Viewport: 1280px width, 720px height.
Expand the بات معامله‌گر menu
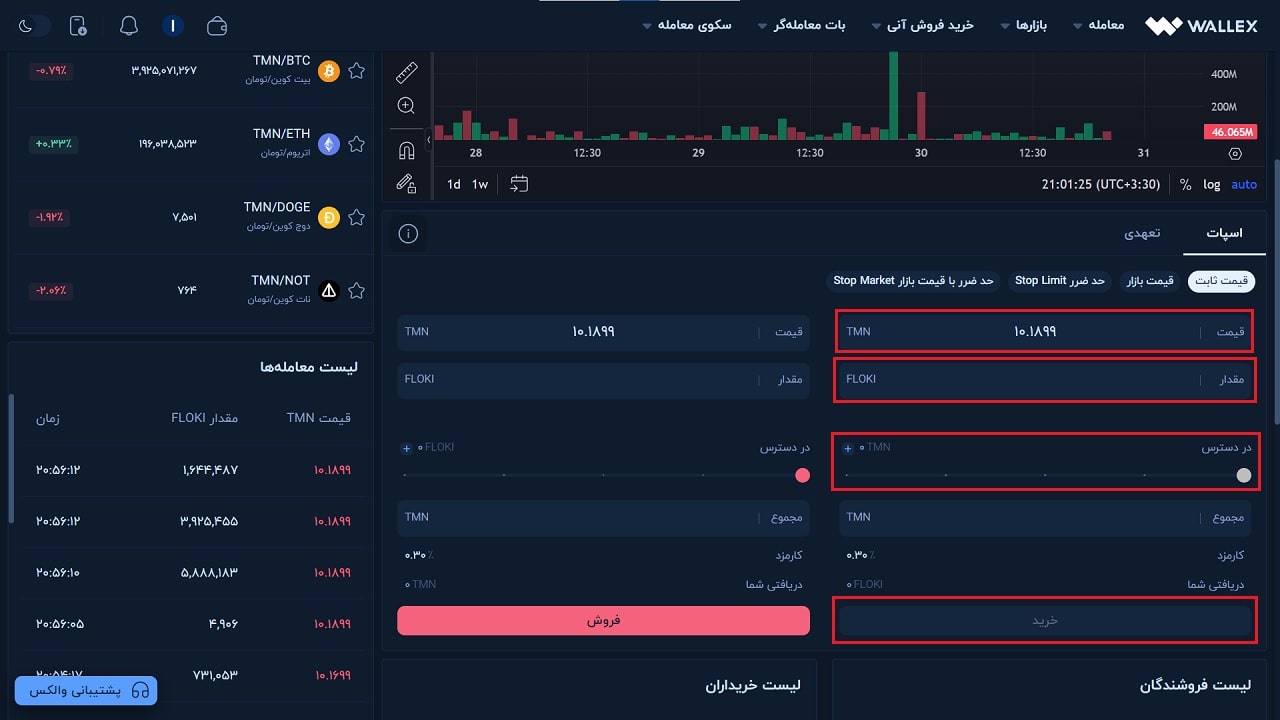pos(802,25)
